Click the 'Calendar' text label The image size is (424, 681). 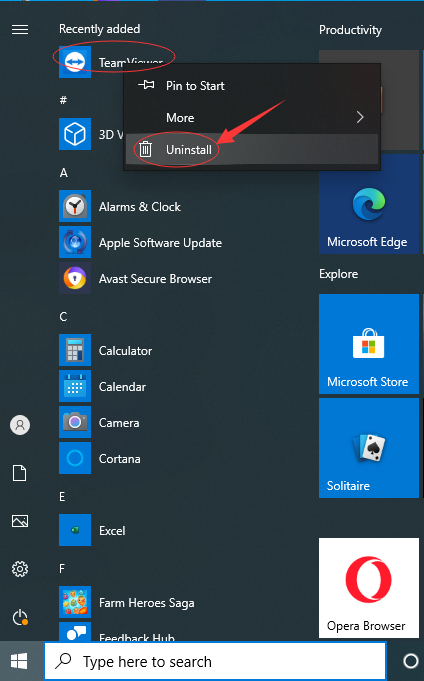[122, 387]
